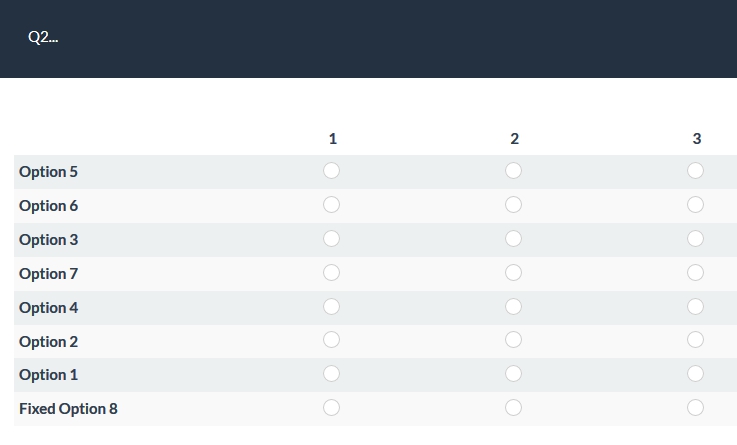Pick rating 3 for Option 7
Viewport: 737px width, 445px height.
696,273
